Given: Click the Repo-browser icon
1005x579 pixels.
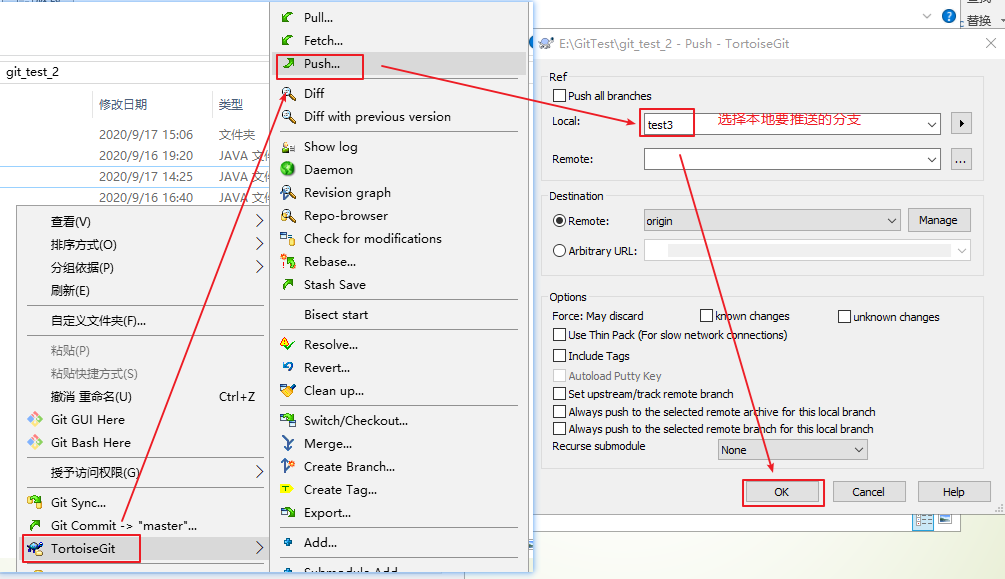Looking at the screenshot, I should click(x=288, y=215).
